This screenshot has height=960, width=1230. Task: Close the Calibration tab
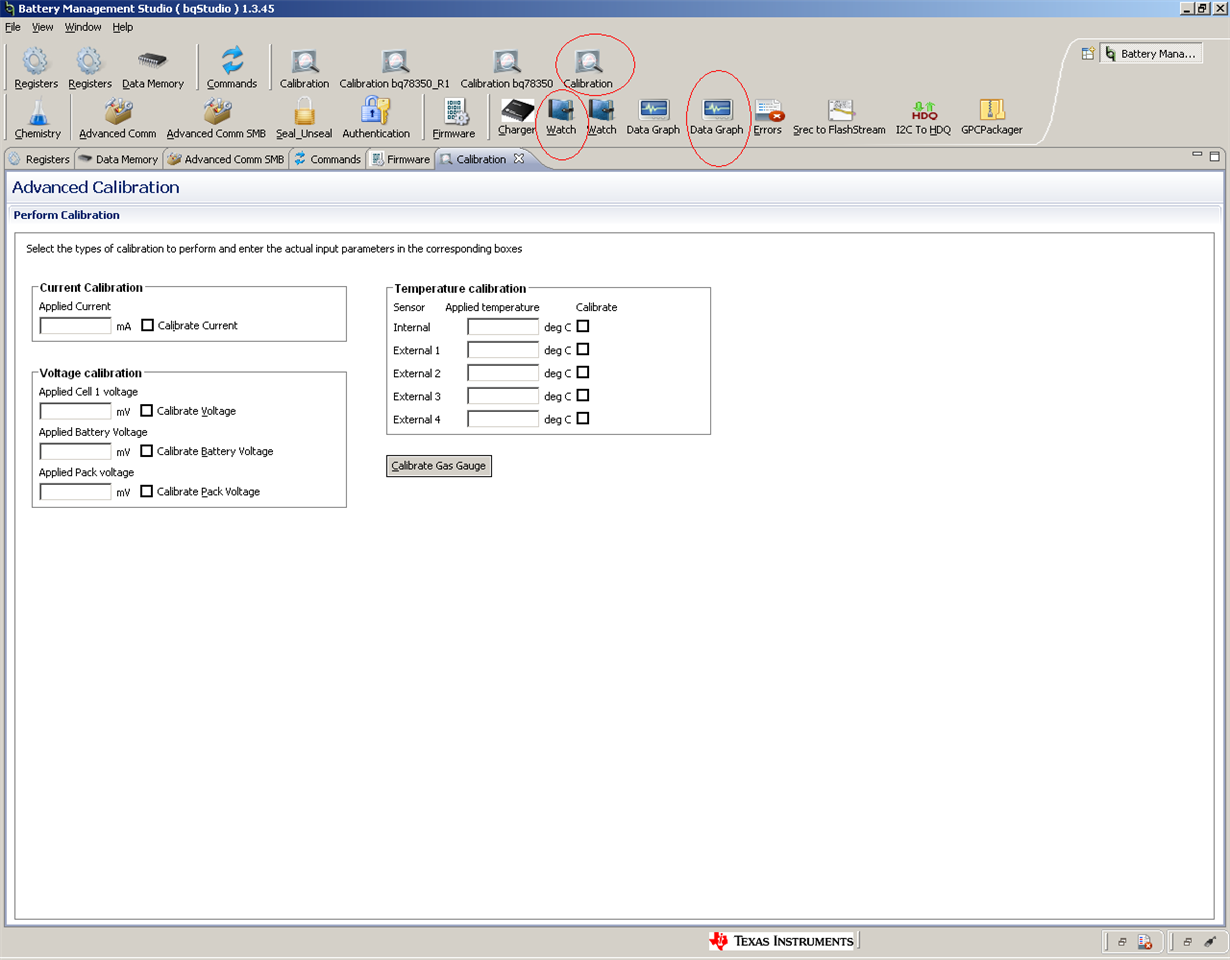click(519, 159)
